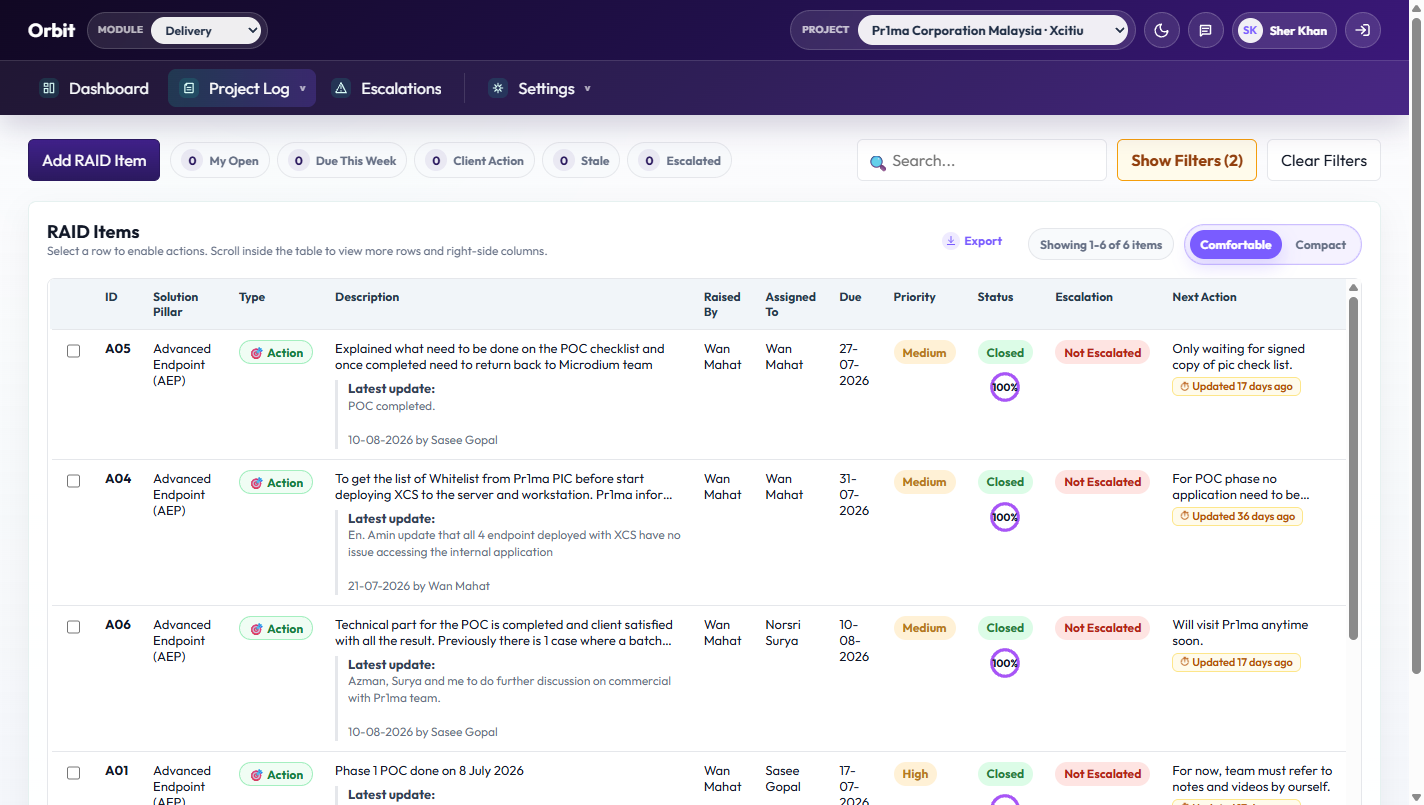Click the Action target icon in row A05
Image resolution: width=1424 pixels, height=805 pixels.
click(256, 353)
